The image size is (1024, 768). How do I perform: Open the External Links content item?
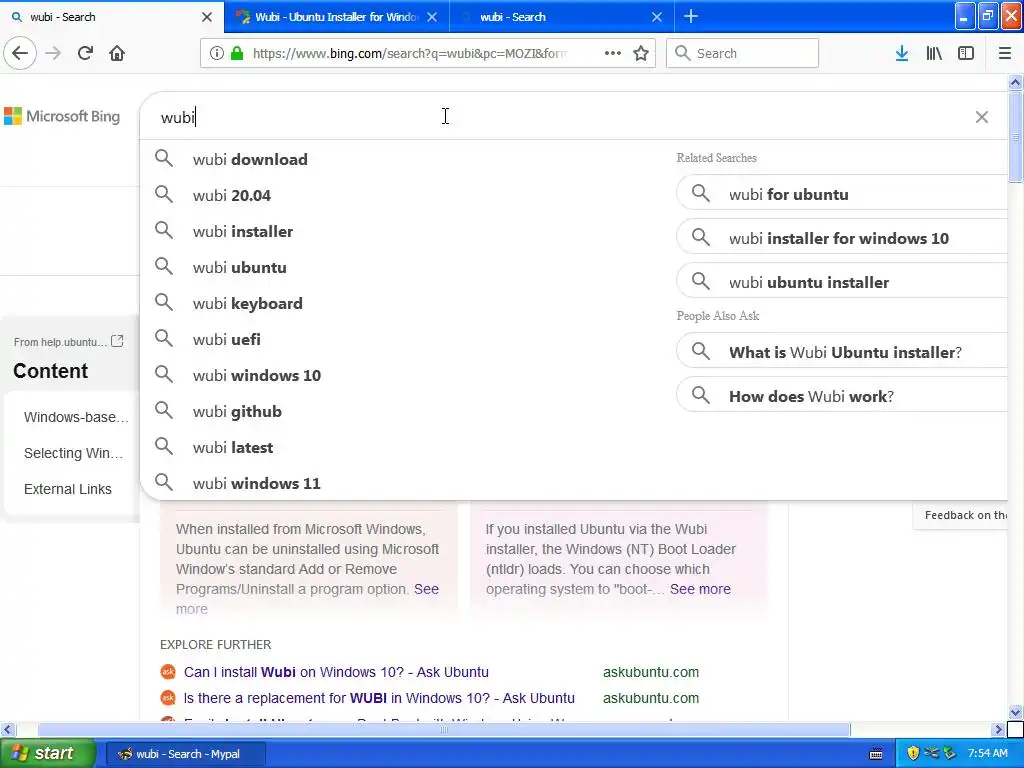coord(68,488)
